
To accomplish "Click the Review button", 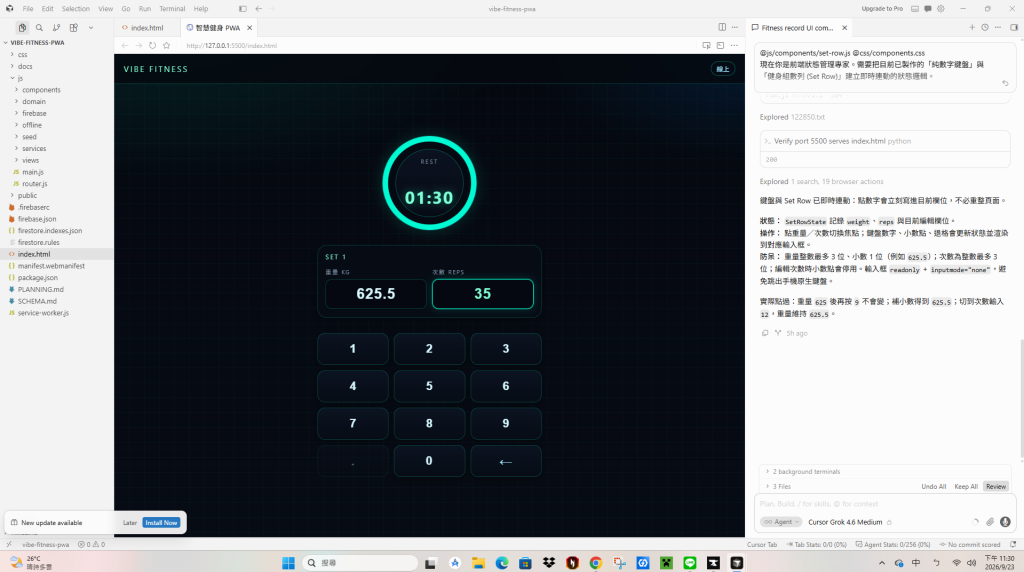I will [996, 486].
